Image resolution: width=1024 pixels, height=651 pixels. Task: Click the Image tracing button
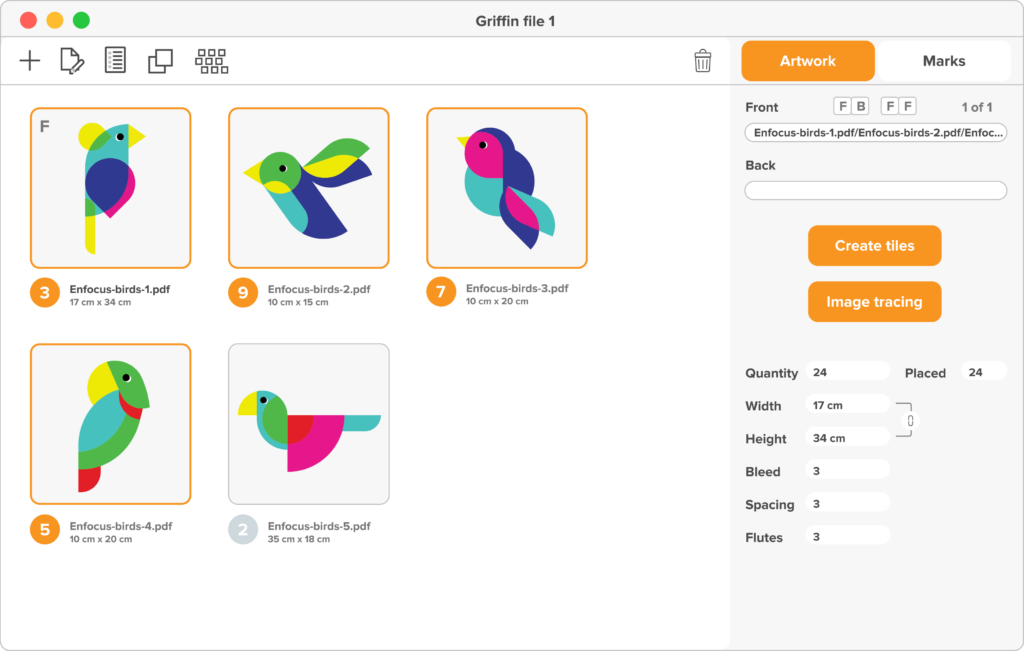874,302
